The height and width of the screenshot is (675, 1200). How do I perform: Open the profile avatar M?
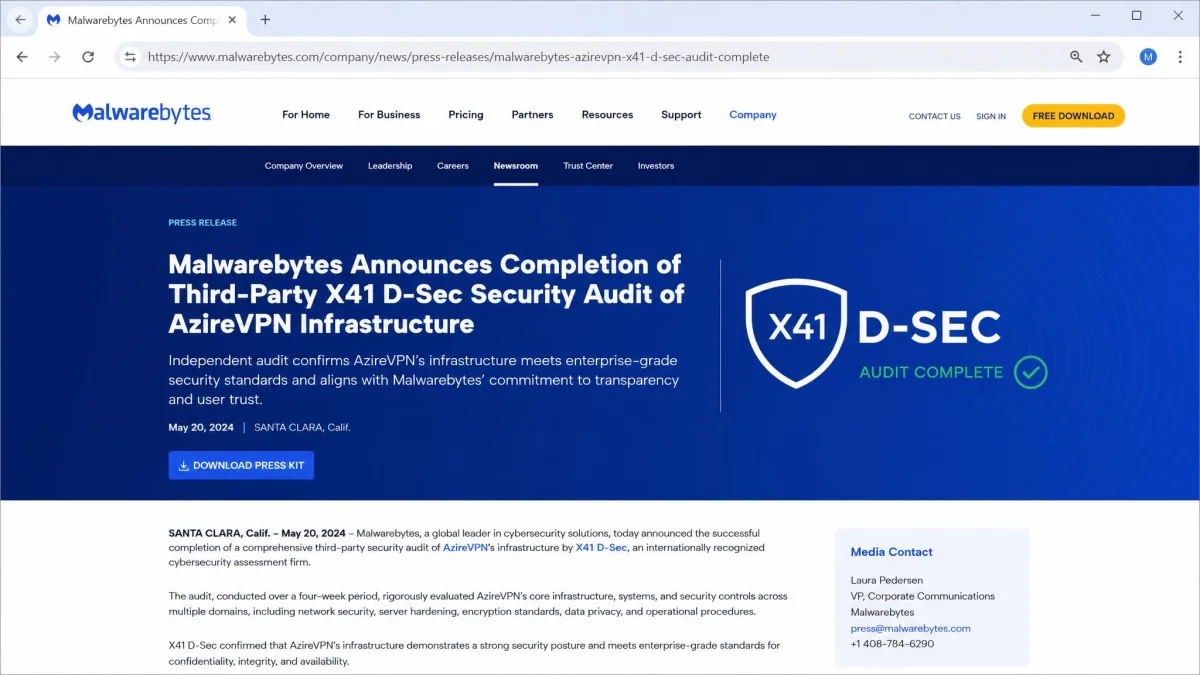pos(1148,57)
